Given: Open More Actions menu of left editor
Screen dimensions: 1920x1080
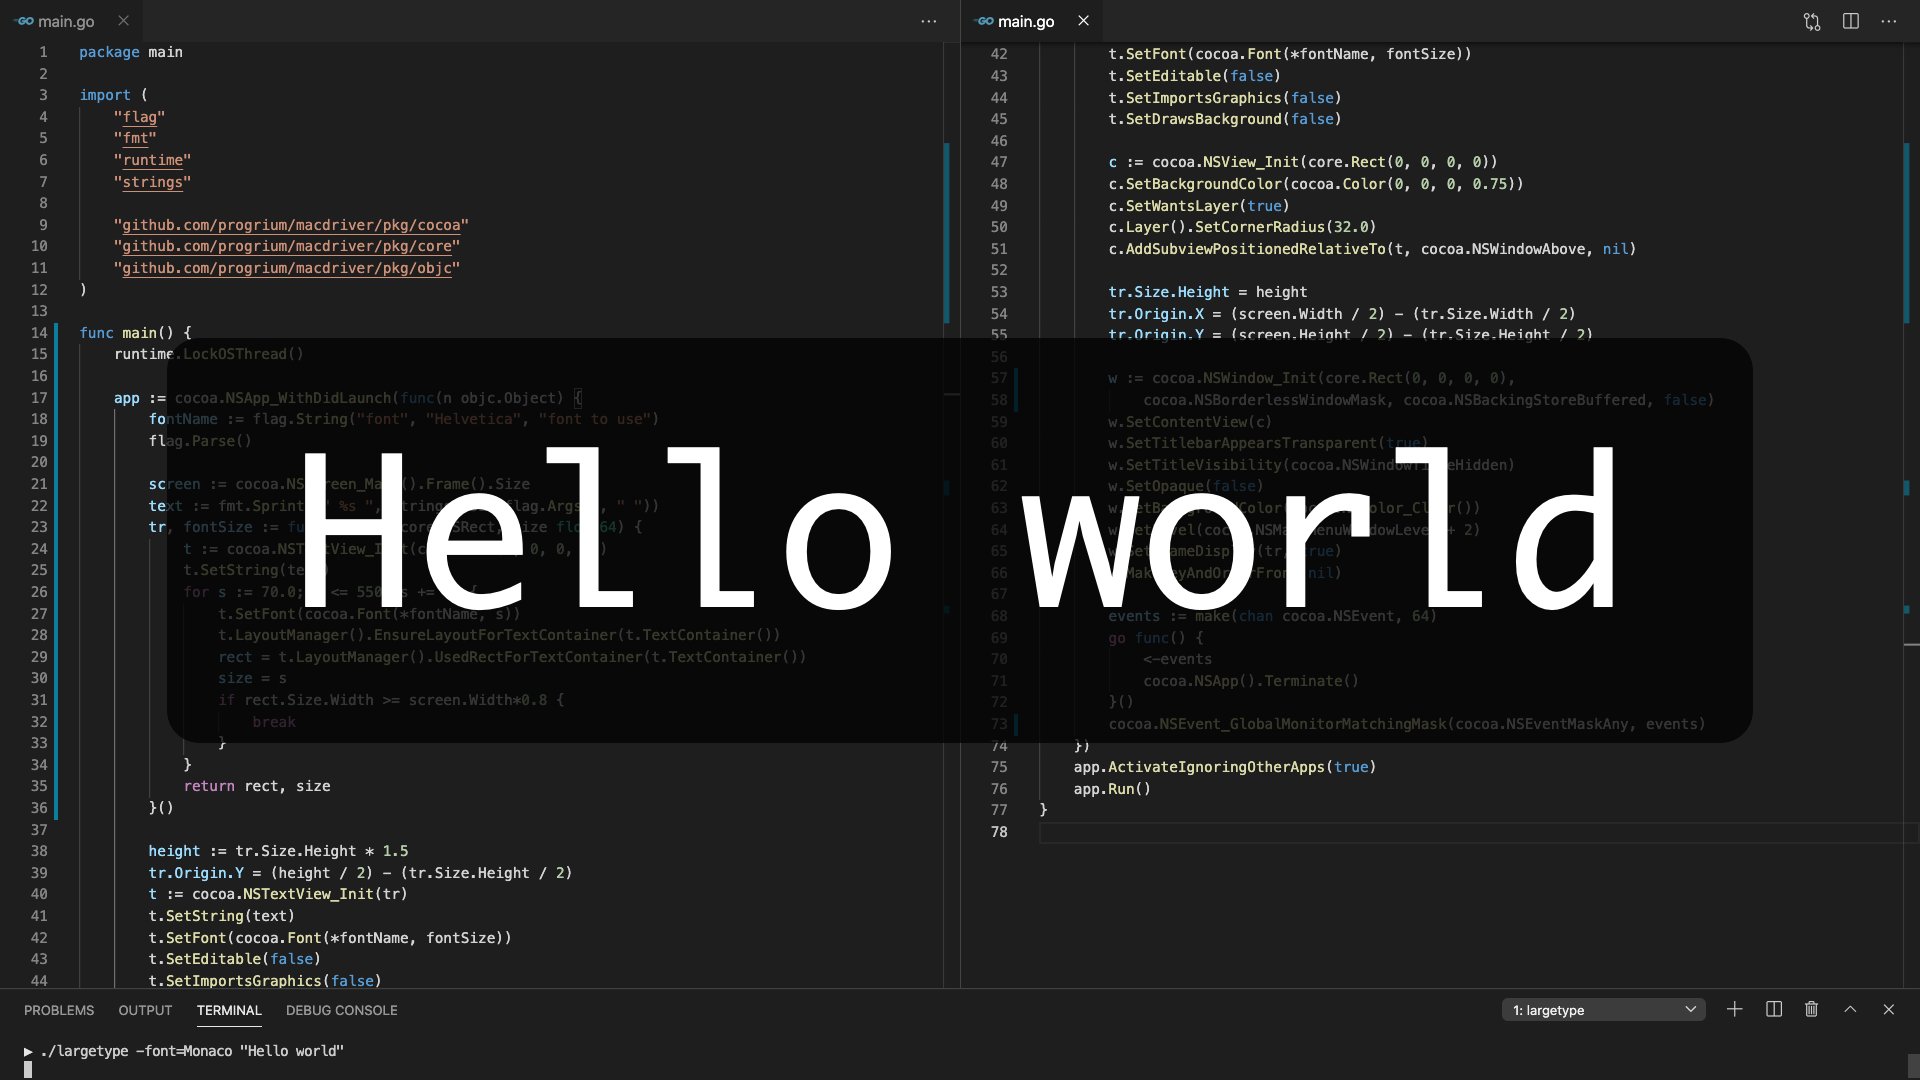Looking at the screenshot, I should pyautogui.click(x=929, y=21).
